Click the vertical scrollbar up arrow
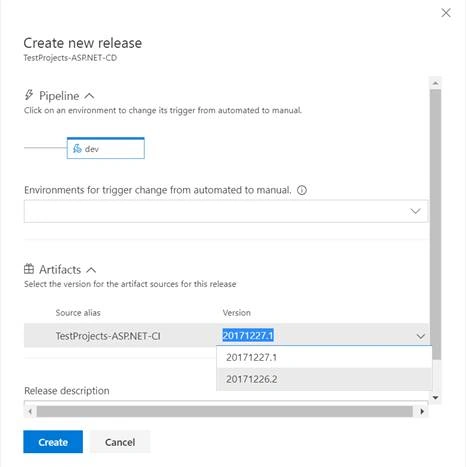Image resolution: width=466 pixels, height=467 pixels. pyautogui.click(x=436, y=83)
